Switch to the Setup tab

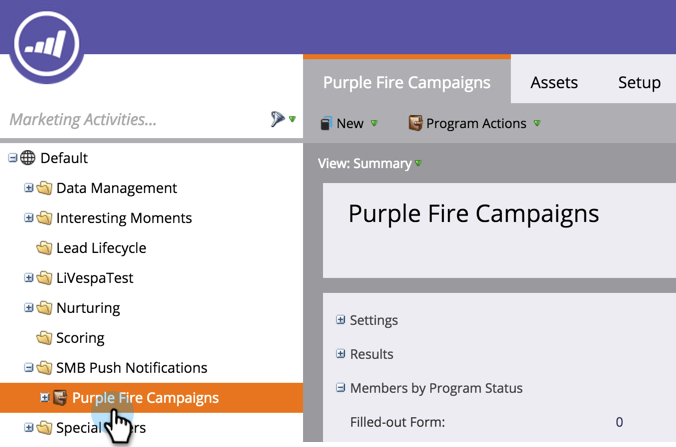[639, 82]
